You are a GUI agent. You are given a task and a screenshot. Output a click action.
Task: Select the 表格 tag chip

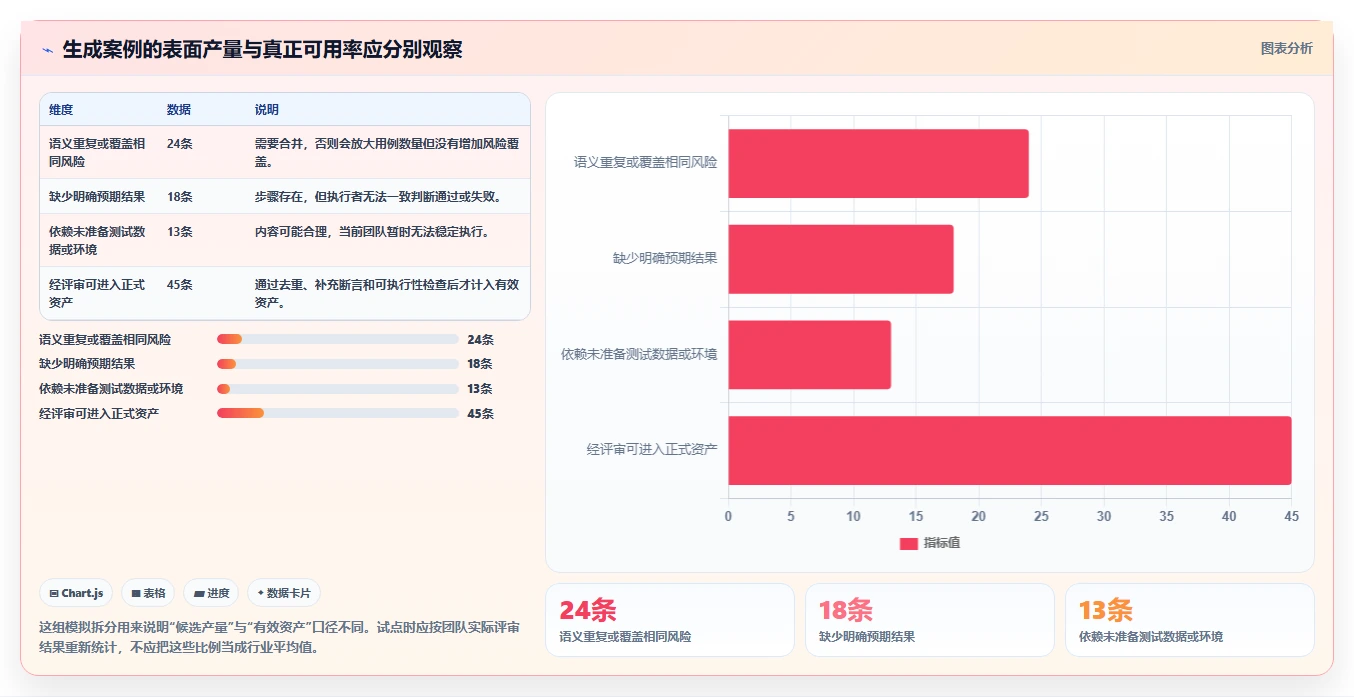pos(148,593)
